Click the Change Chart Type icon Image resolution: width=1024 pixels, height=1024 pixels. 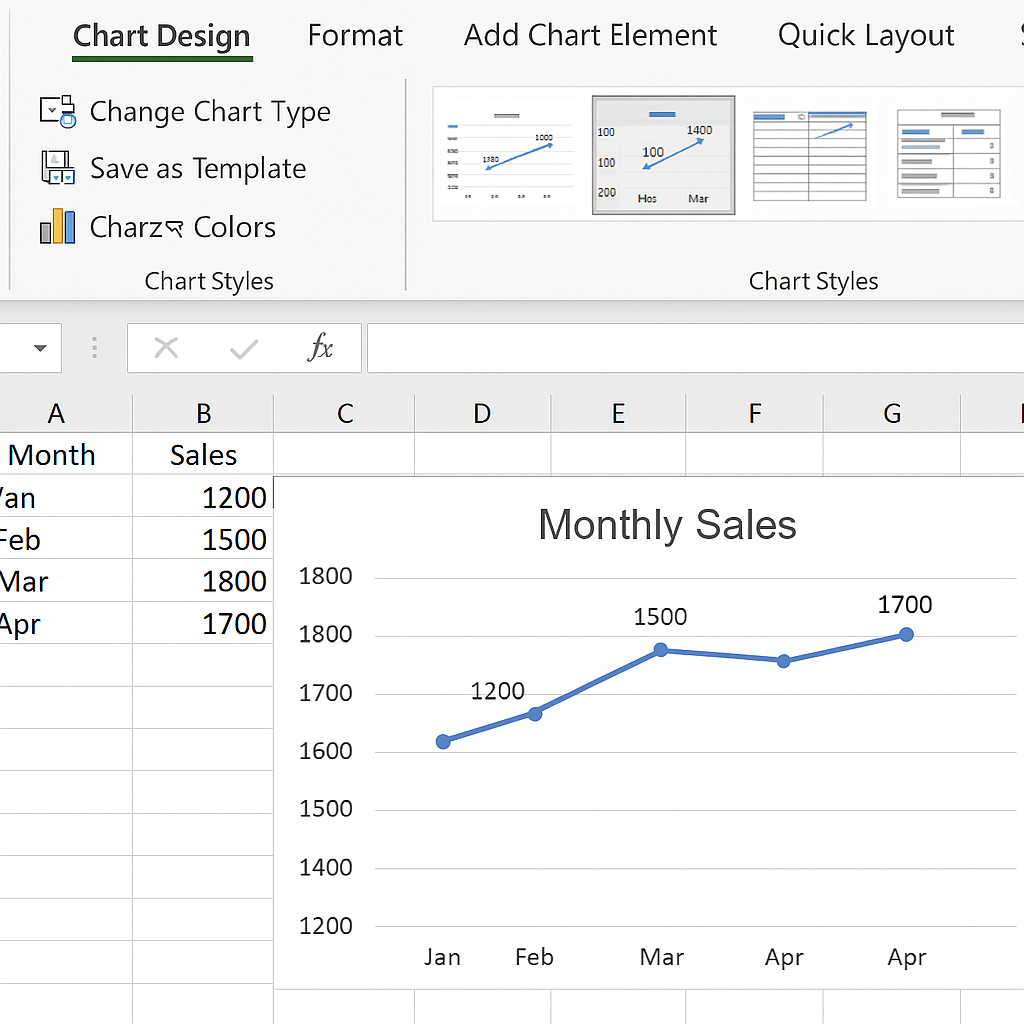click(x=58, y=111)
